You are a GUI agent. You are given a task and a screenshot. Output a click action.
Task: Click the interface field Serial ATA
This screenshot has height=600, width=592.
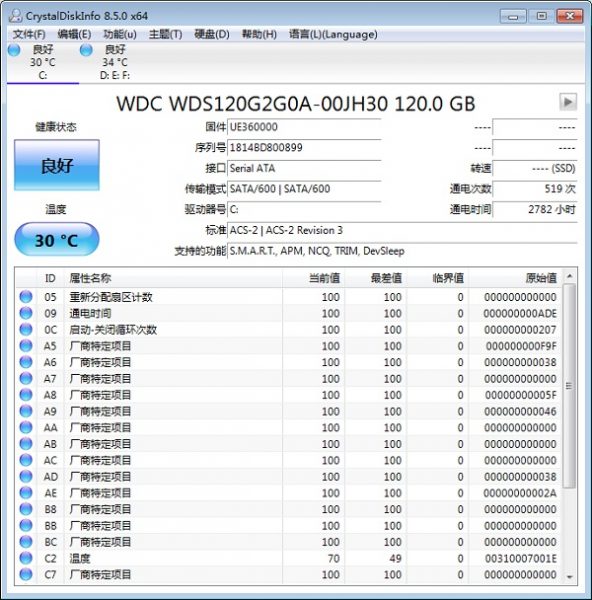point(304,168)
